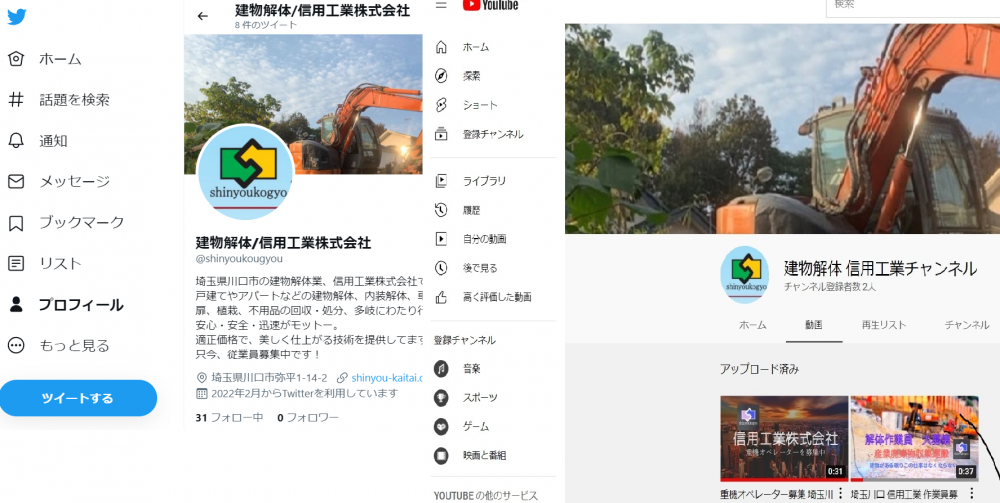Click the YouTube search field (検索)
The width and height of the screenshot is (1000, 503).
pos(913,6)
